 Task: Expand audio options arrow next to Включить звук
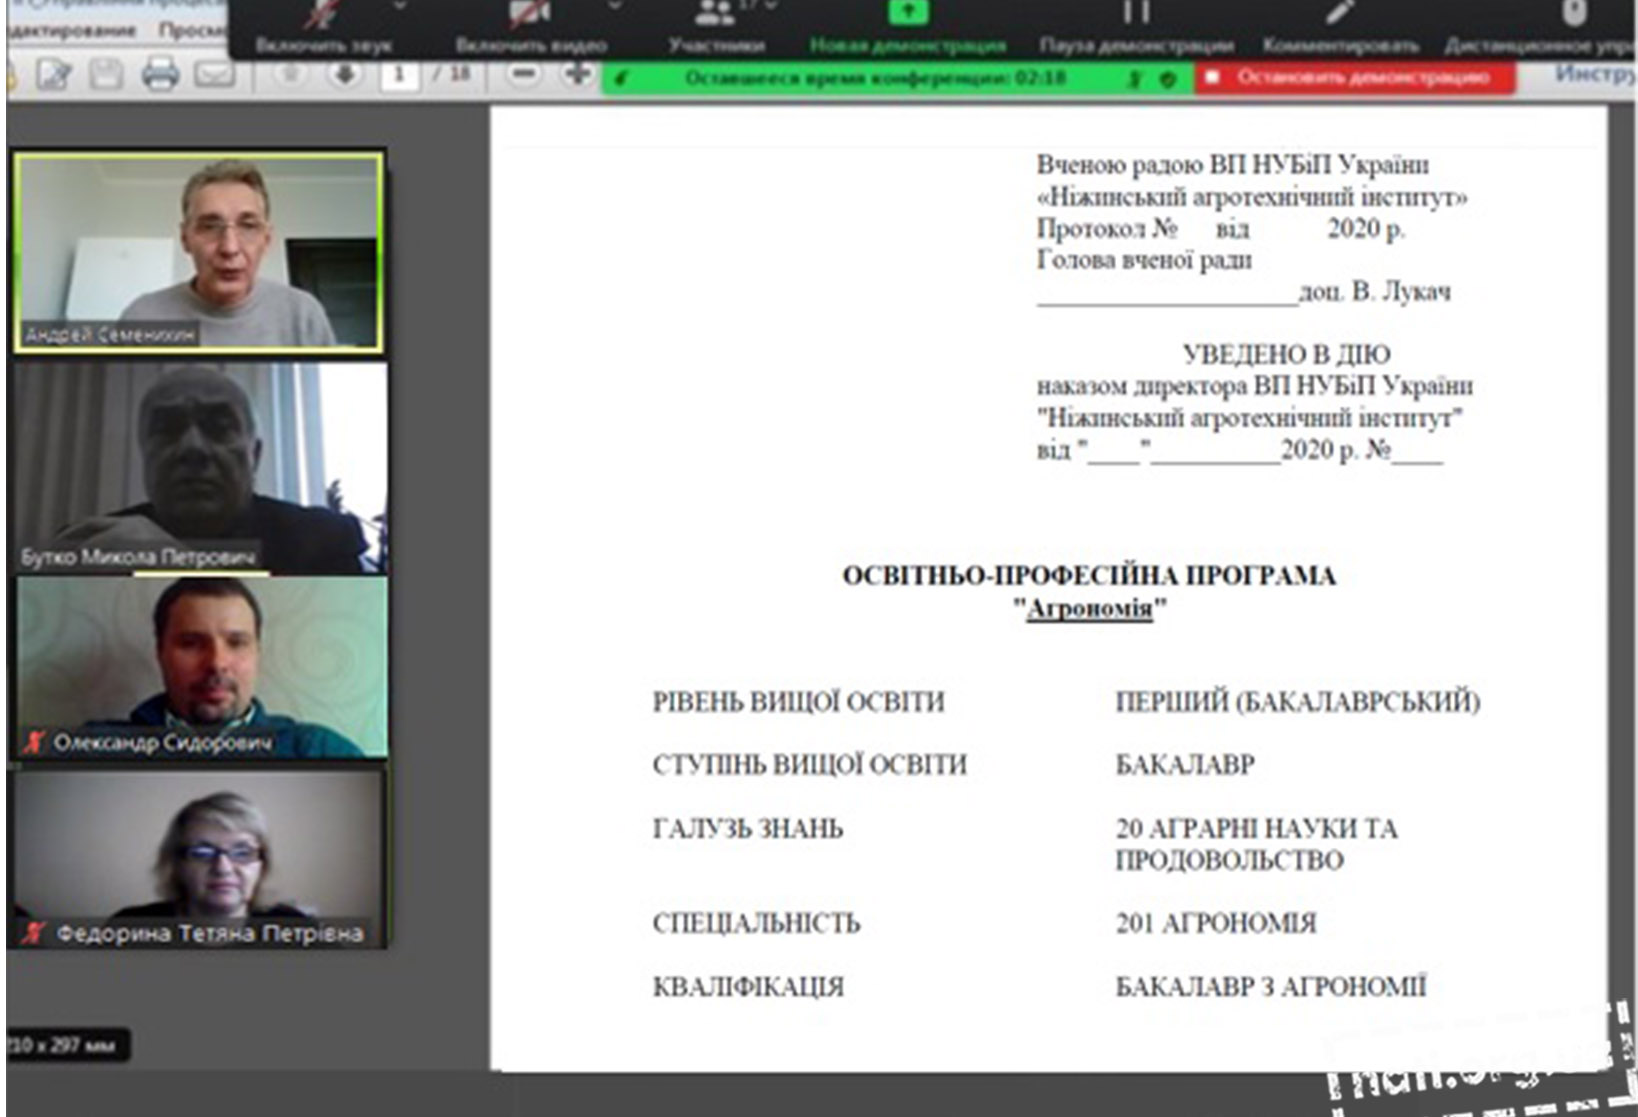point(399,6)
